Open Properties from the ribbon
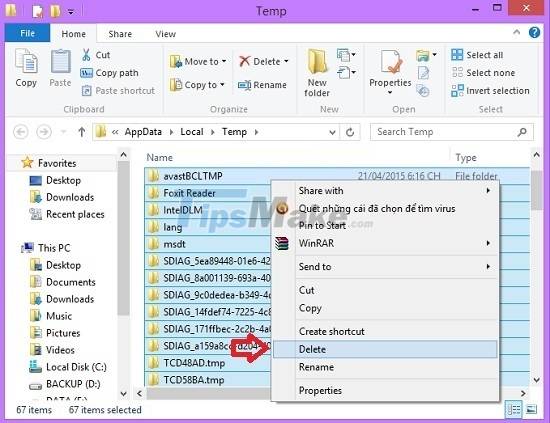This screenshot has width=550, height=423. (x=390, y=68)
